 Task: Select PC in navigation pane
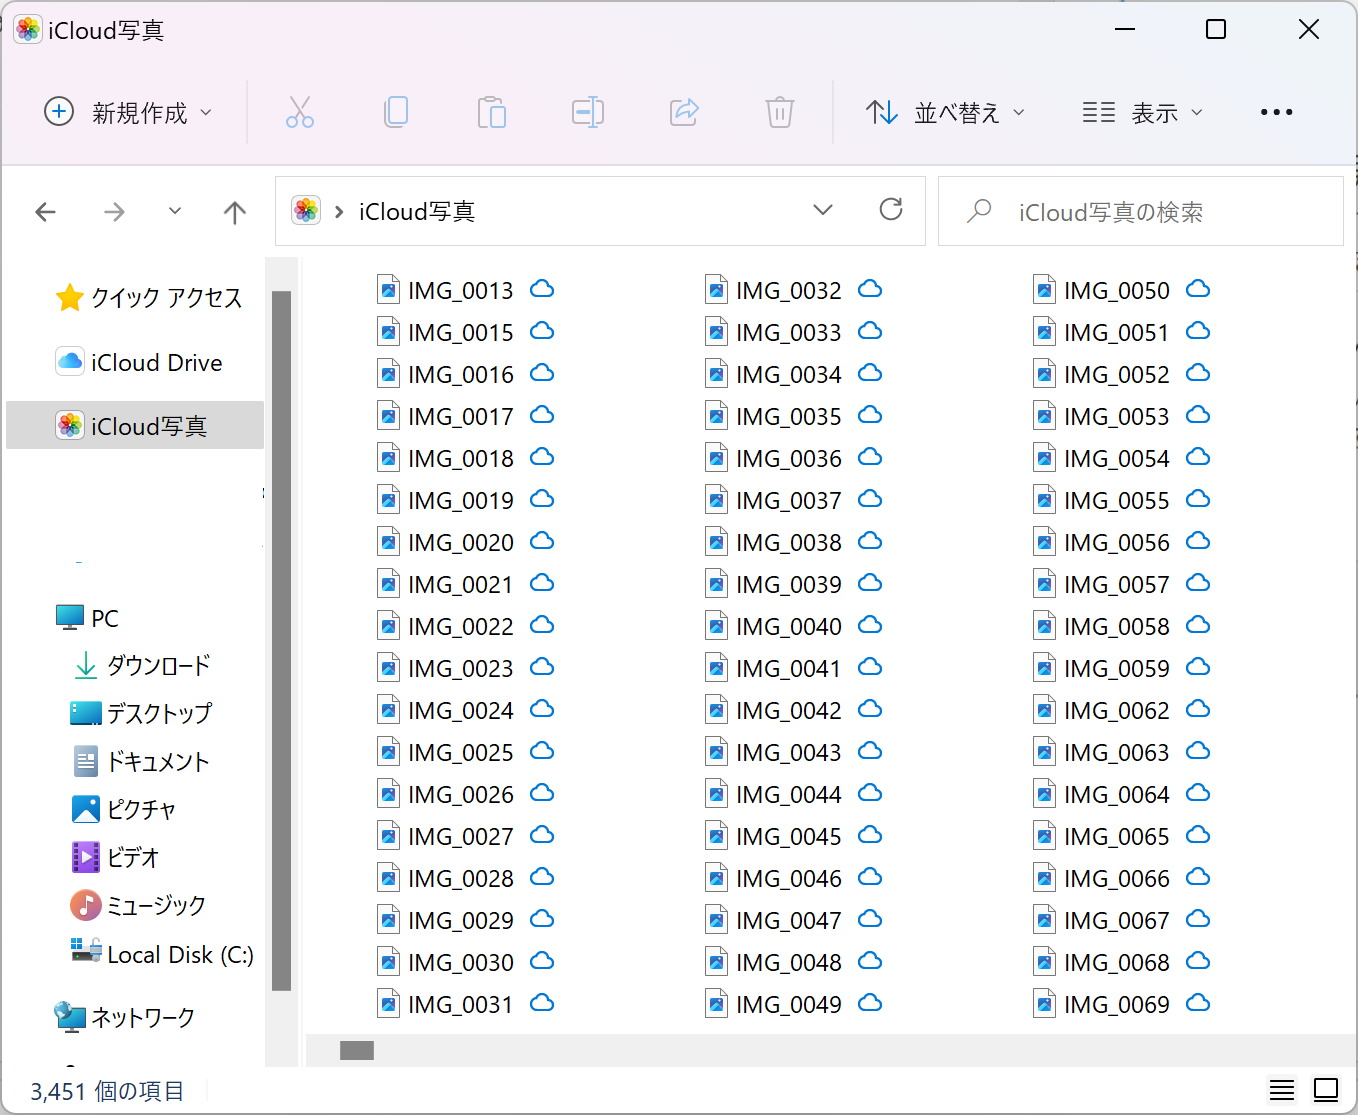point(88,618)
